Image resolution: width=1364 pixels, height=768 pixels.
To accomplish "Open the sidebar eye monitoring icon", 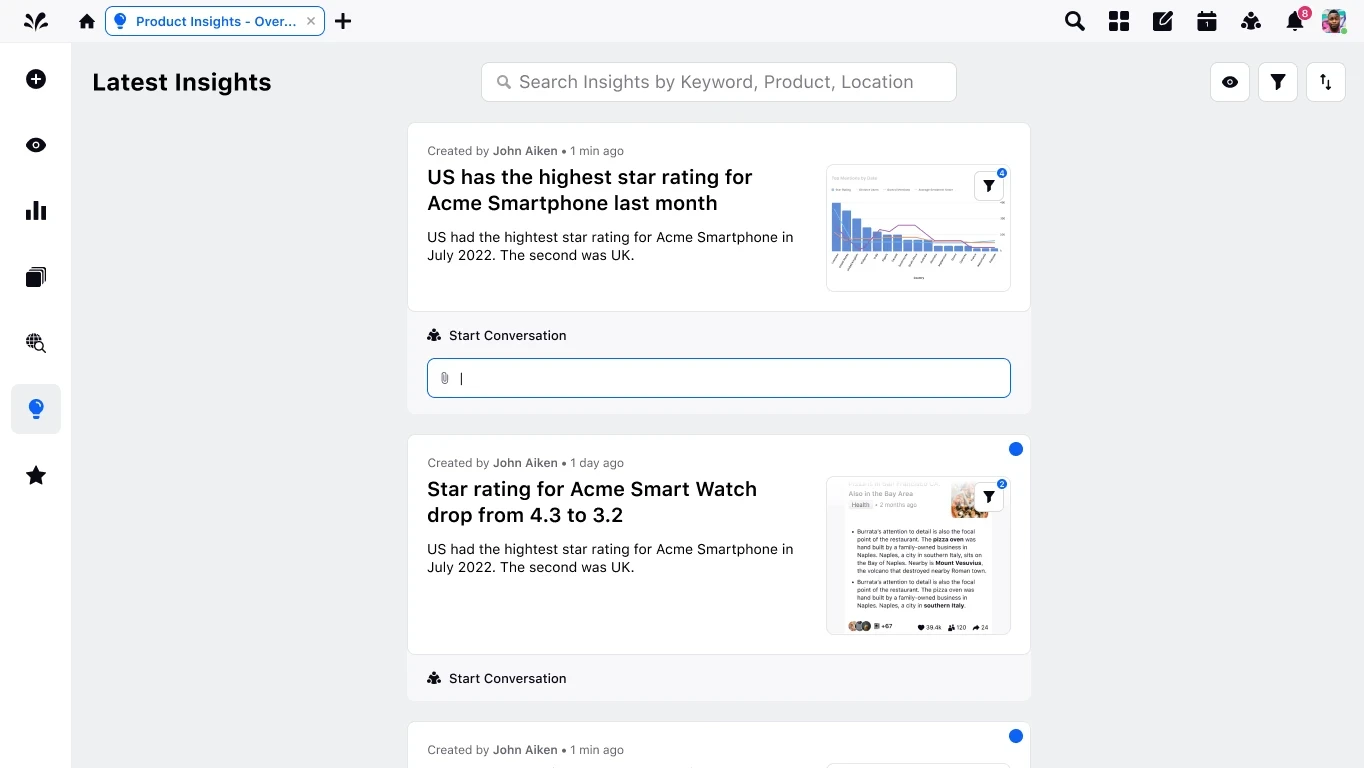I will point(36,145).
